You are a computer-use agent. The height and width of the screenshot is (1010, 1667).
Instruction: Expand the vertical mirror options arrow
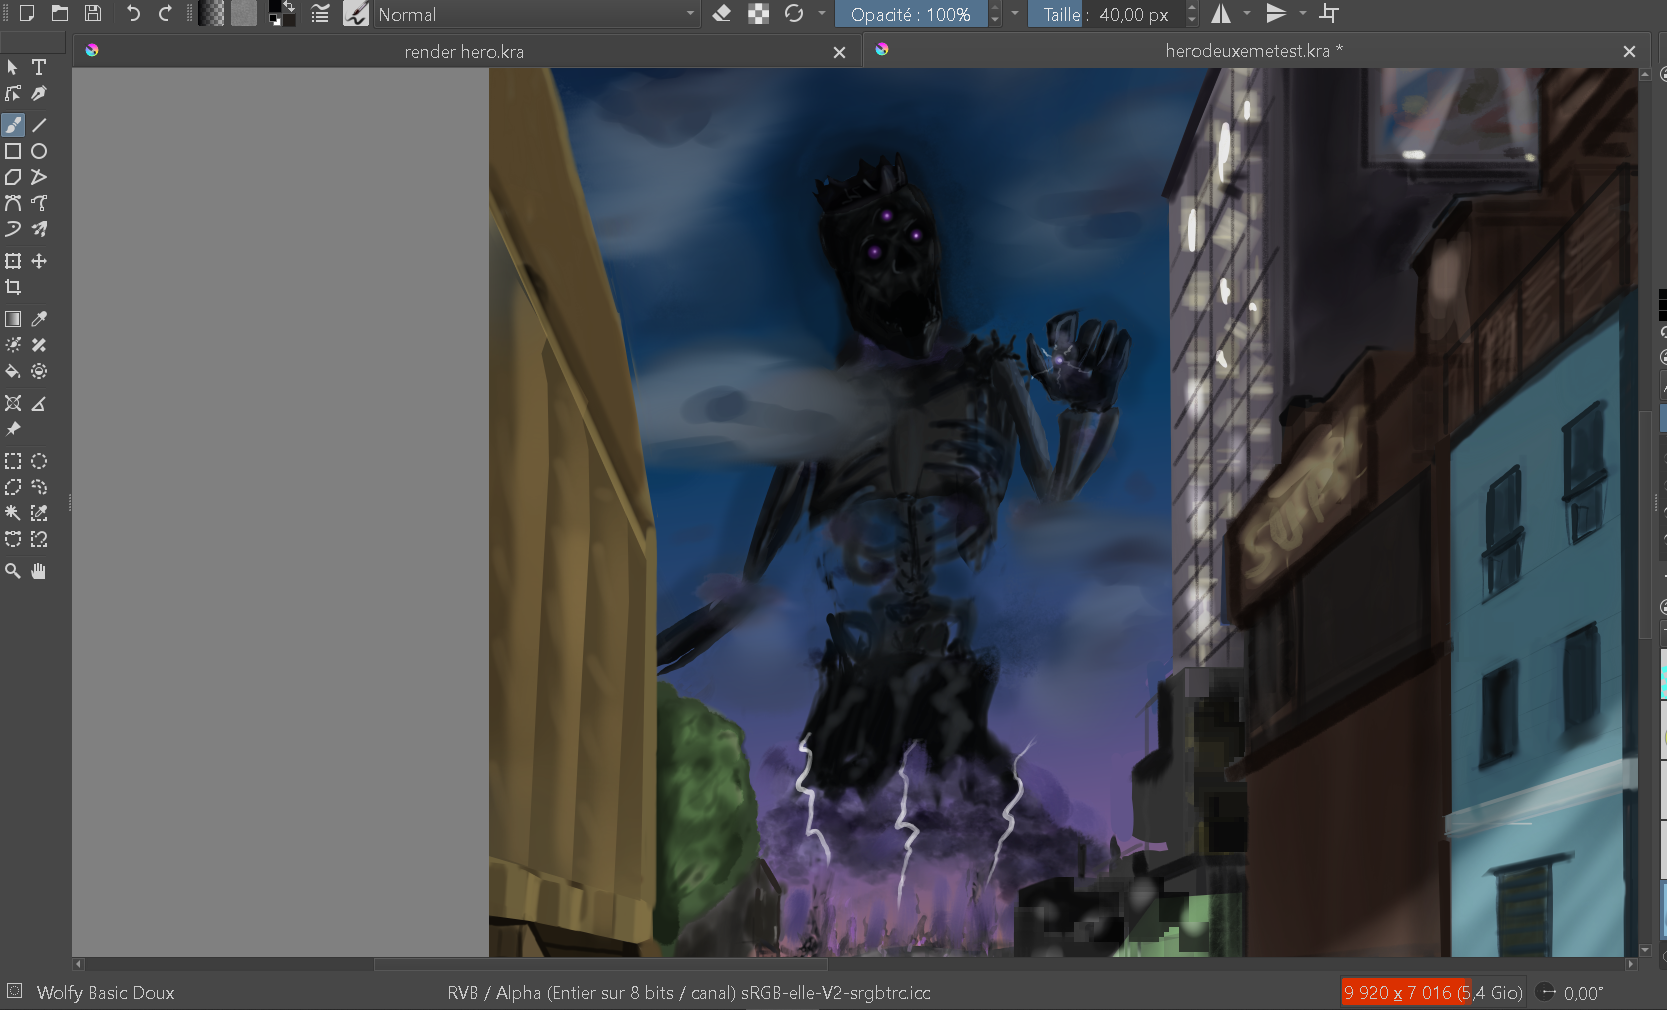(1302, 14)
